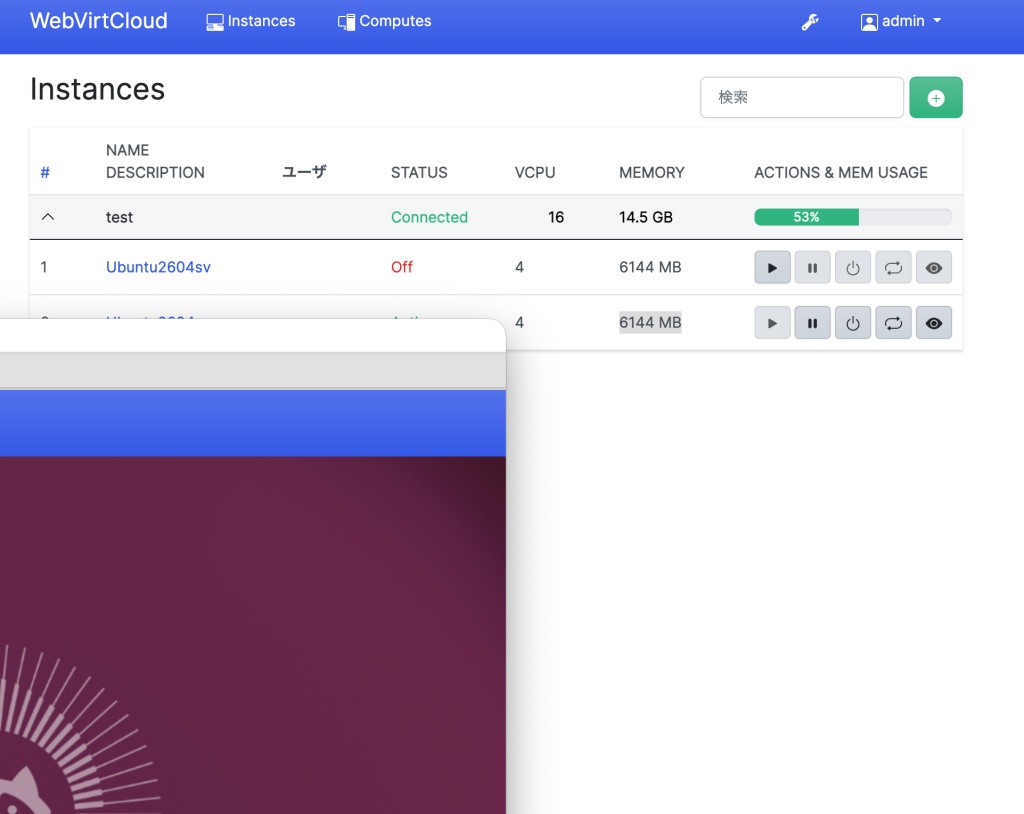Screen dimensions: 1024x814
Task: Open the wrench settings icon in navbar
Action: click(810, 22)
